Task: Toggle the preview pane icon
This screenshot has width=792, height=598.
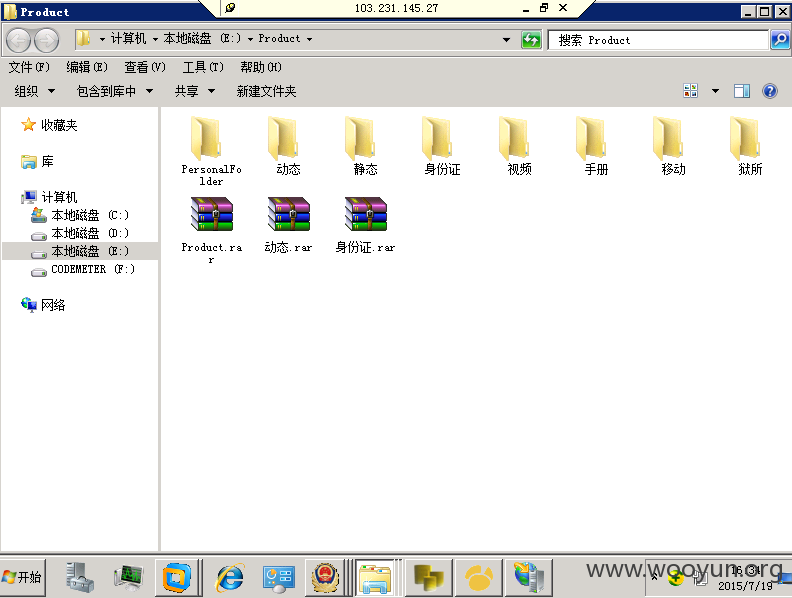Action: click(x=741, y=91)
